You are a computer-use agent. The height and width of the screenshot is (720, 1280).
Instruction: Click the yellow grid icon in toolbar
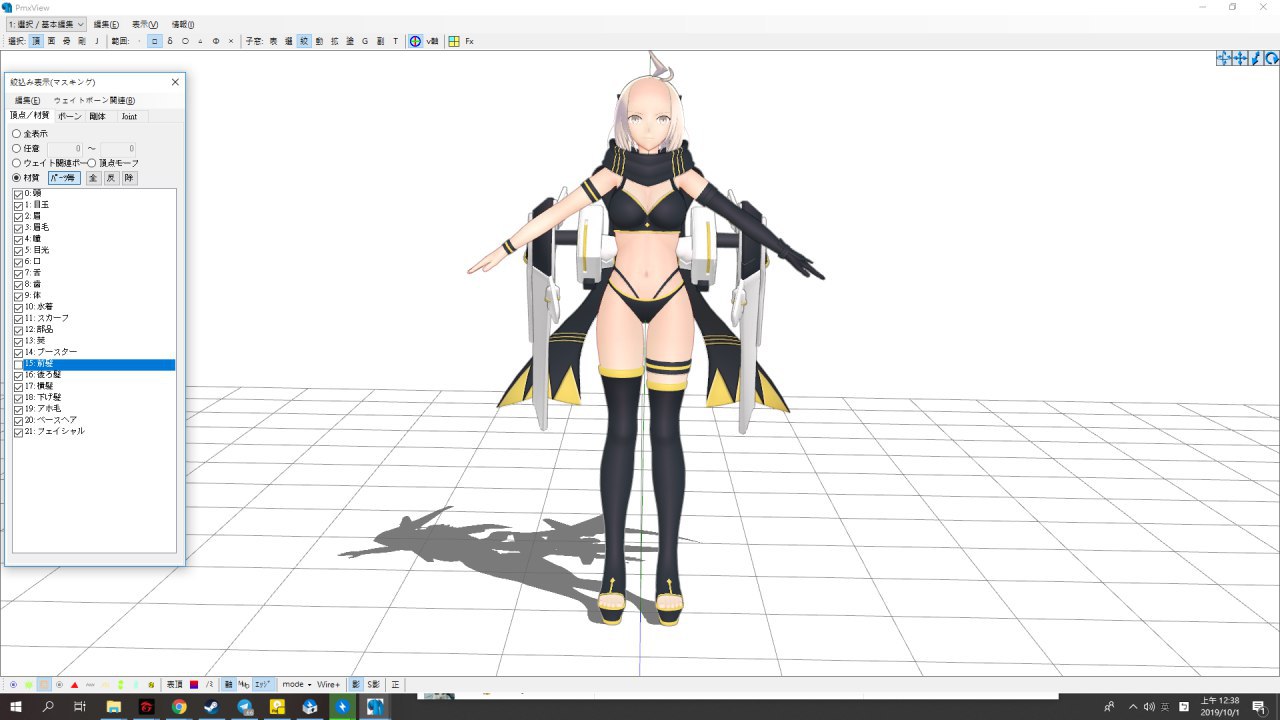[x=454, y=41]
